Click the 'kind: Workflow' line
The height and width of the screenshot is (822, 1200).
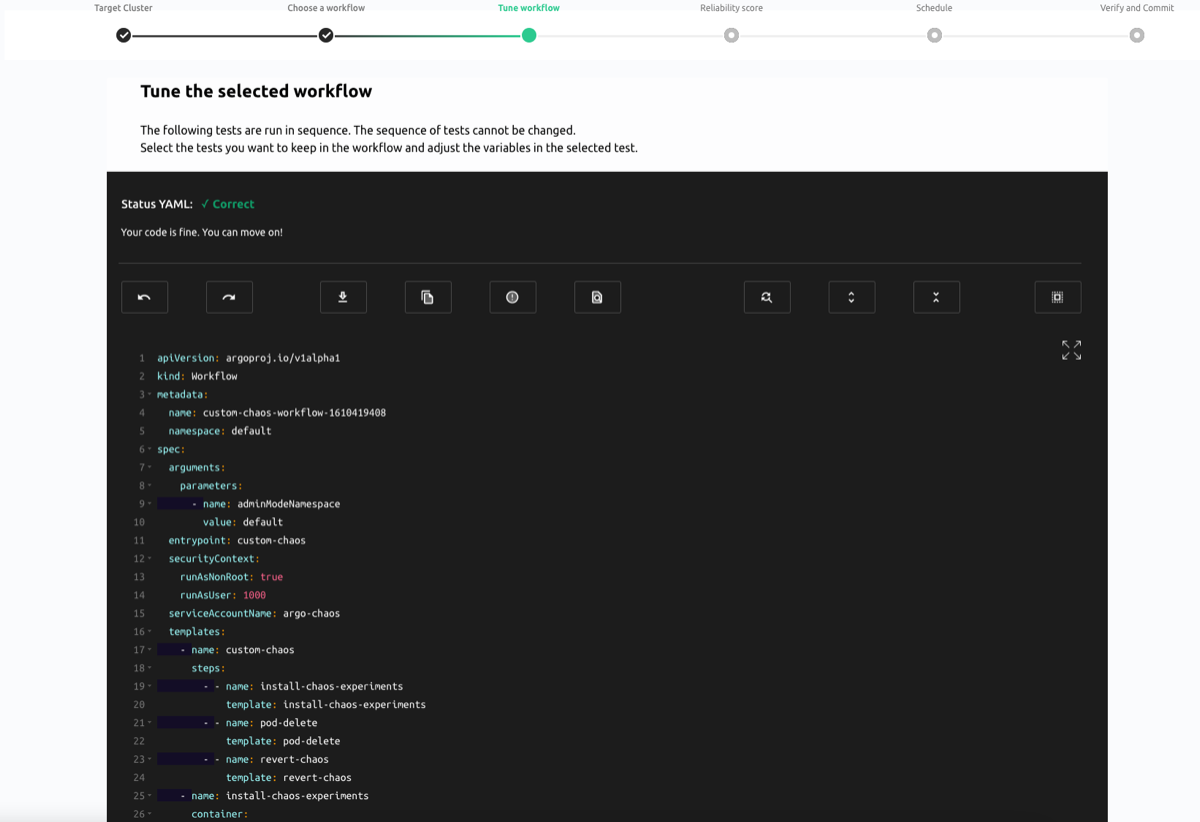click(x=197, y=377)
